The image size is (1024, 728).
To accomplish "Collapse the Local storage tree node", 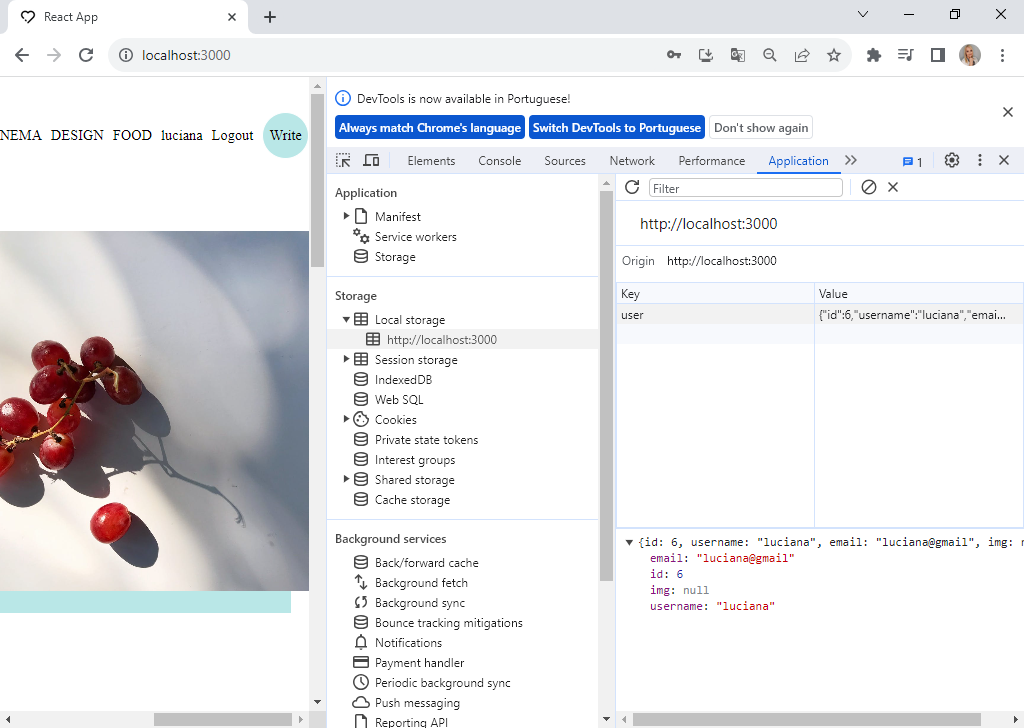I will coord(346,319).
